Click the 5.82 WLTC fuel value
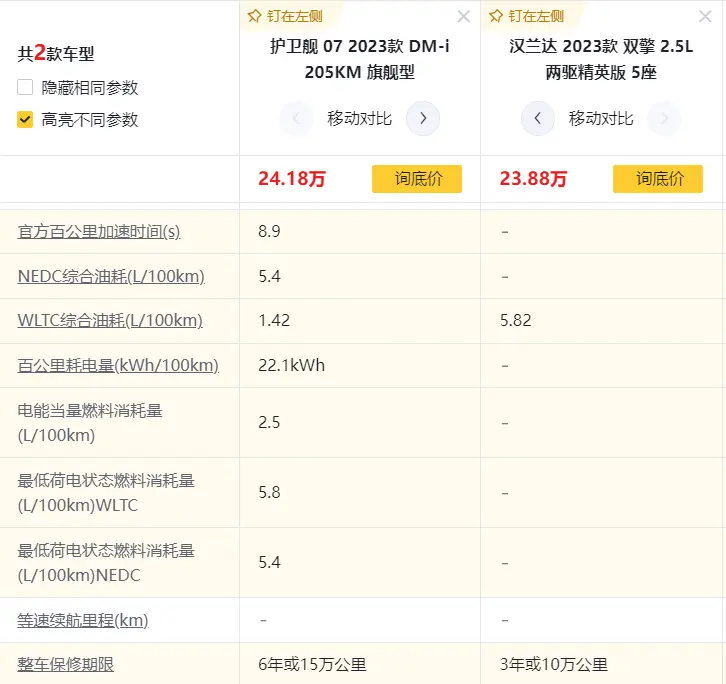Image resolution: width=726 pixels, height=684 pixels. point(516,320)
